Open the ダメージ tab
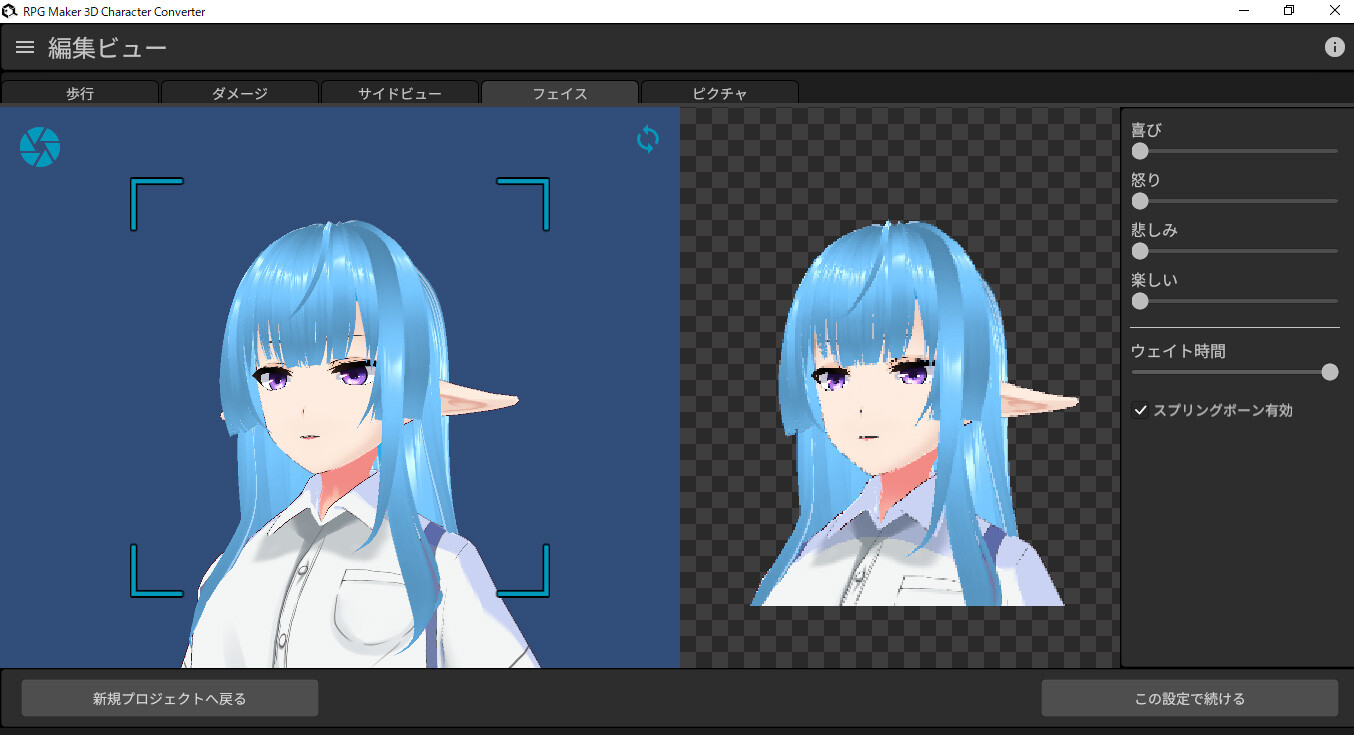This screenshot has width=1354, height=735. pyautogui.click(x=239, y=93)
